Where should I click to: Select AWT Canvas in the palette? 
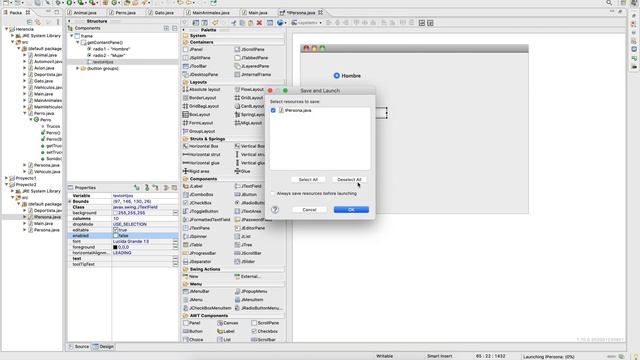click(x=228, y=323)
